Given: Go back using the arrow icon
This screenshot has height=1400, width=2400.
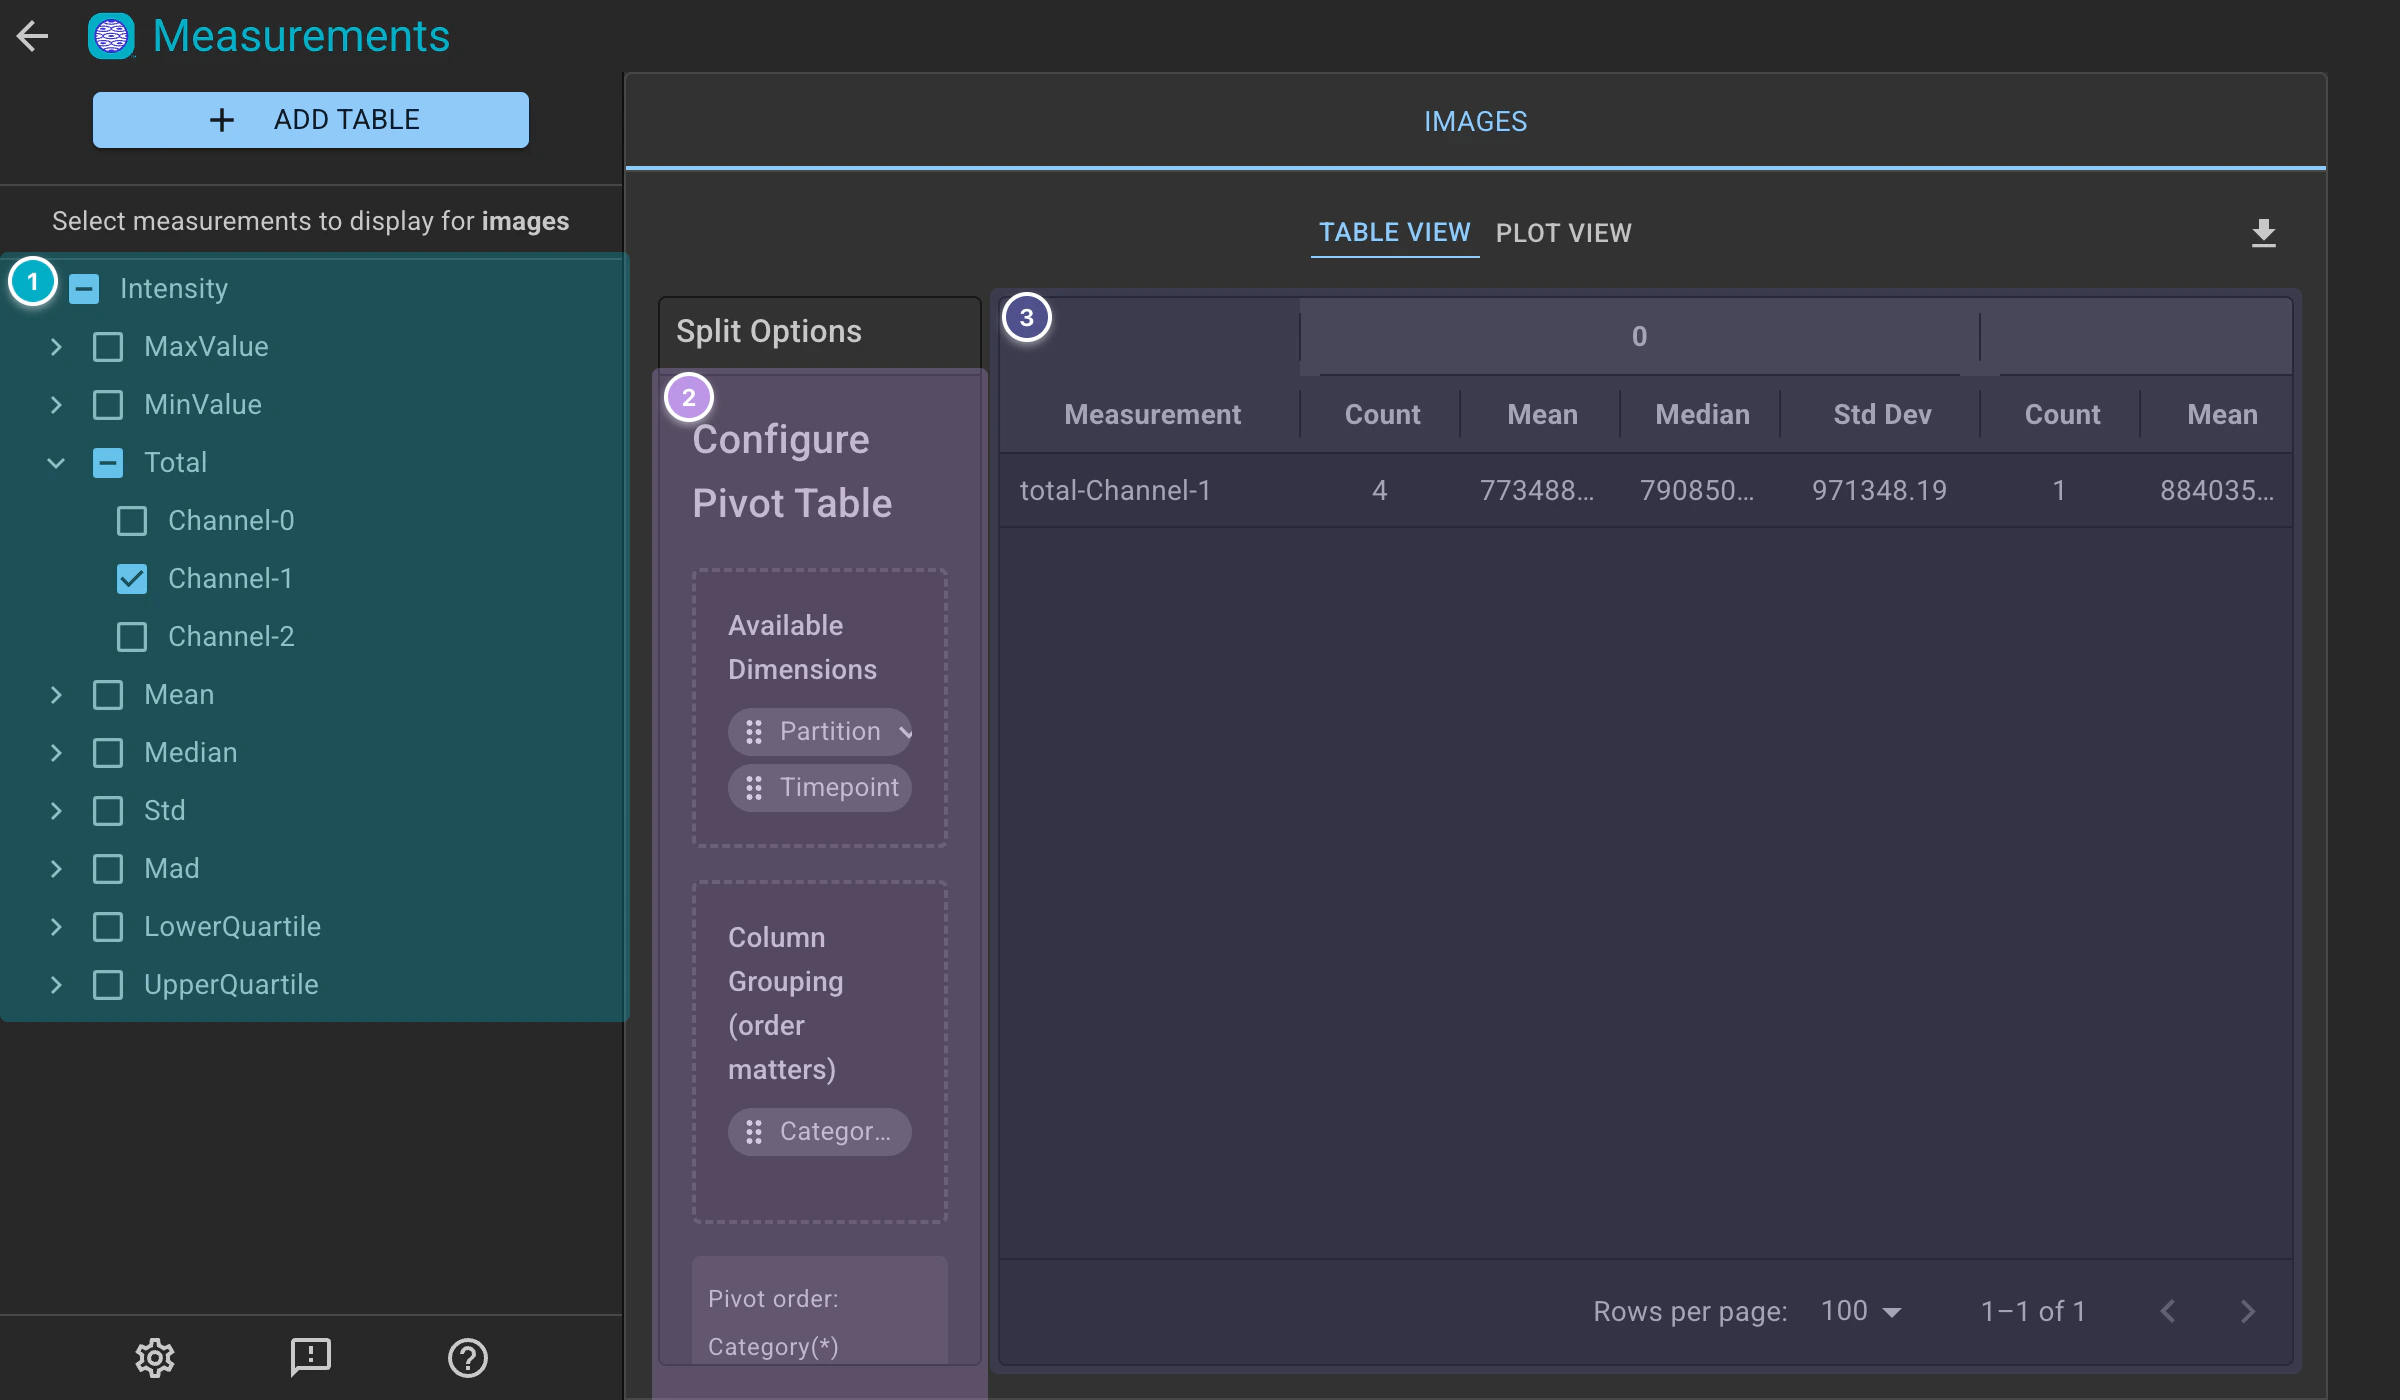Looking at the screenshot, I should pos(33,36).
